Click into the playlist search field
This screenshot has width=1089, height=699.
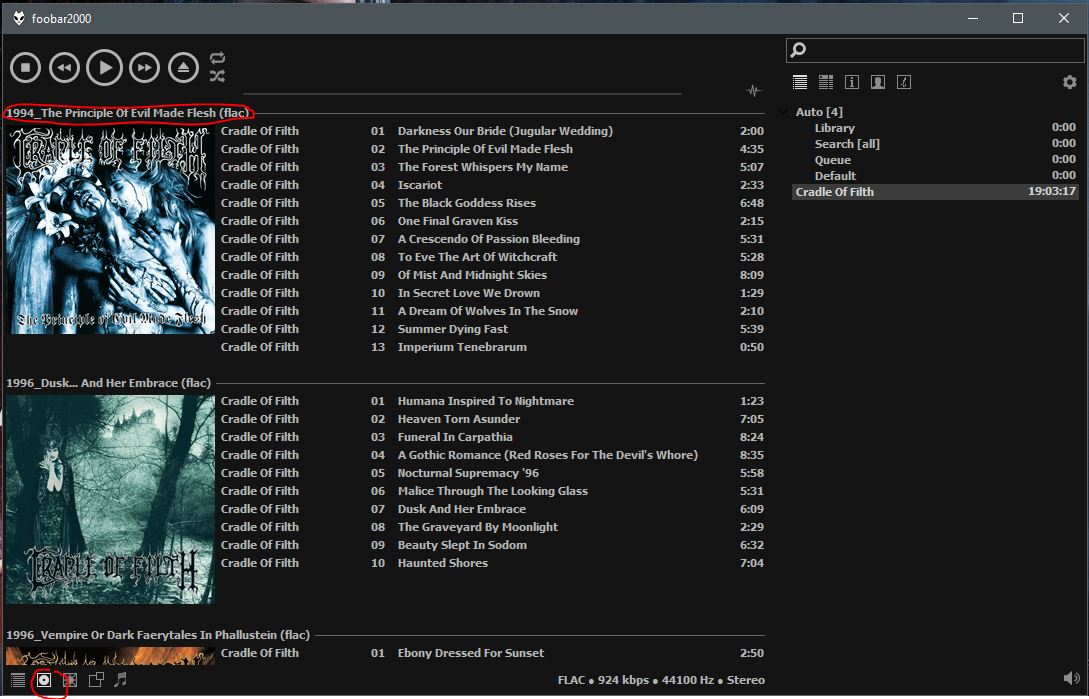[x=940, y=50]
